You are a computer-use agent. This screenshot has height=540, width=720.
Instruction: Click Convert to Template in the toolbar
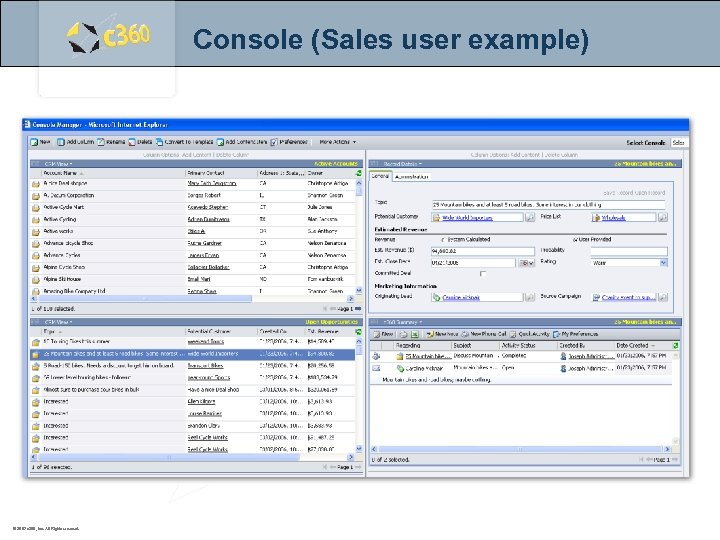(185, 142)
